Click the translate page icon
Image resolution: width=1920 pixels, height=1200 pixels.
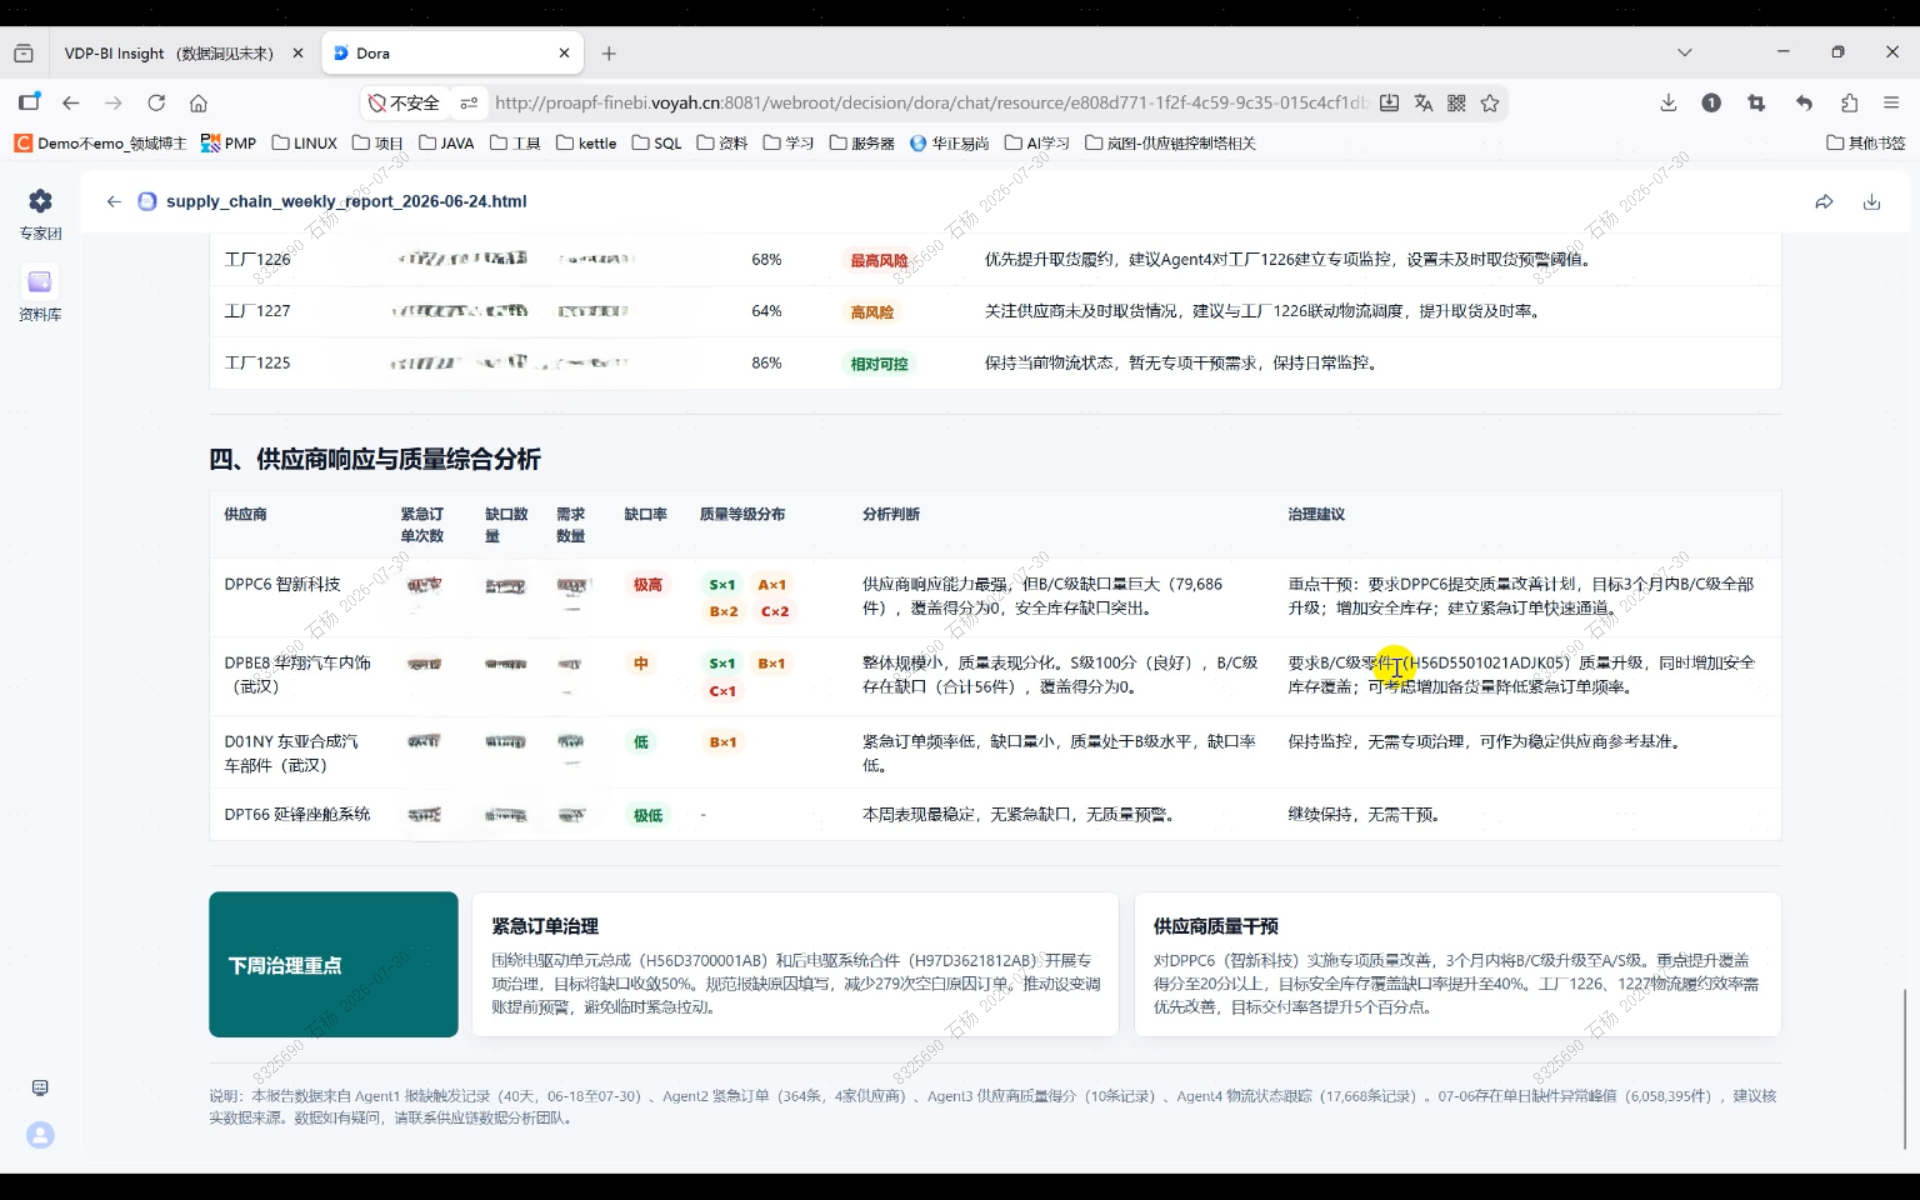tap(1423, 103)
